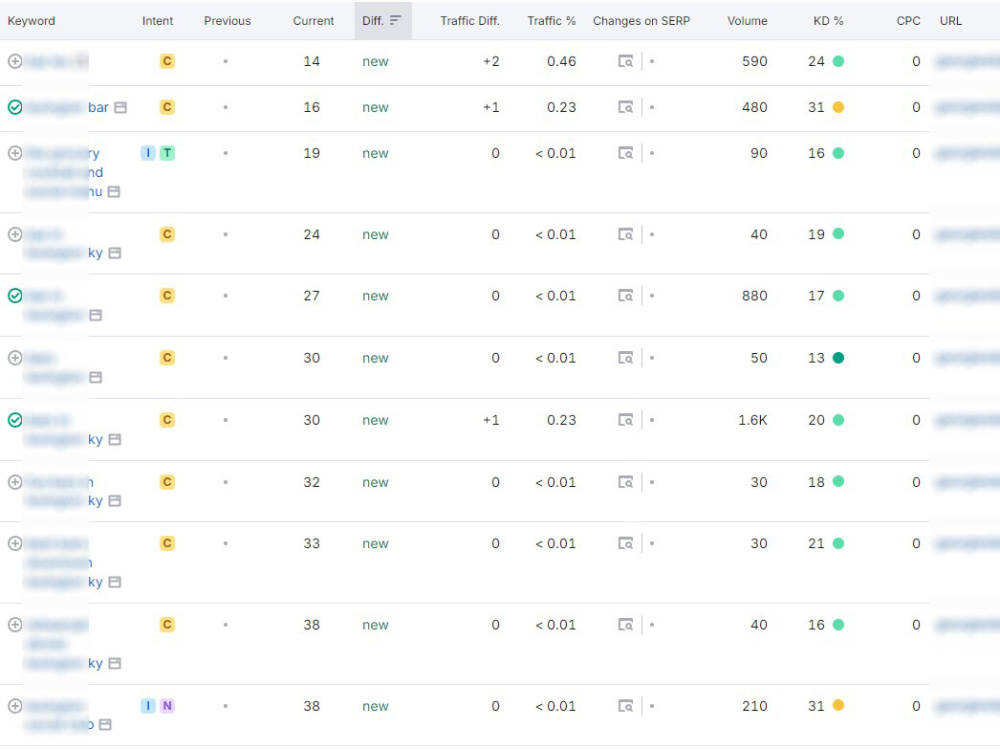The width and height of the screenshot is (1000, 750).
Task: Open keyword link ending in 'bar'
Action: pos(67,107)
